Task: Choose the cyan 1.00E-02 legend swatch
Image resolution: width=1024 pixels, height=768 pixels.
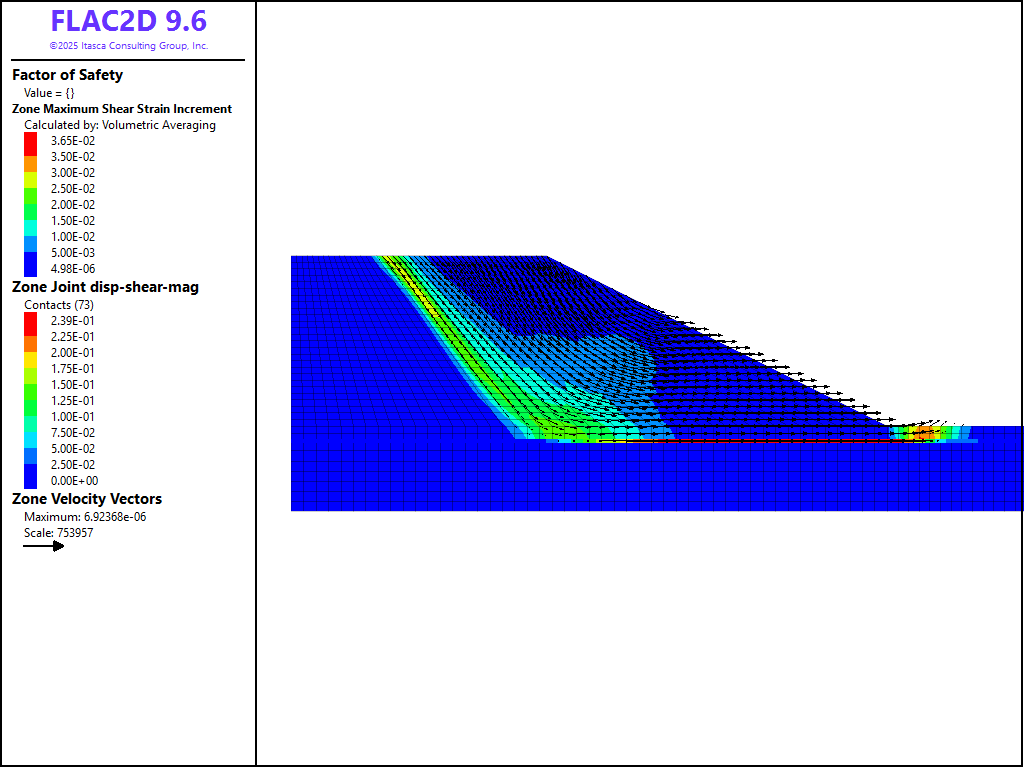Action: (30, 237)
